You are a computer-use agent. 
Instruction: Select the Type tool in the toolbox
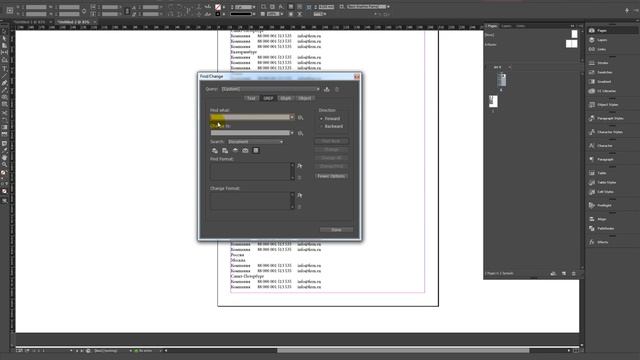tap(4, 68)
